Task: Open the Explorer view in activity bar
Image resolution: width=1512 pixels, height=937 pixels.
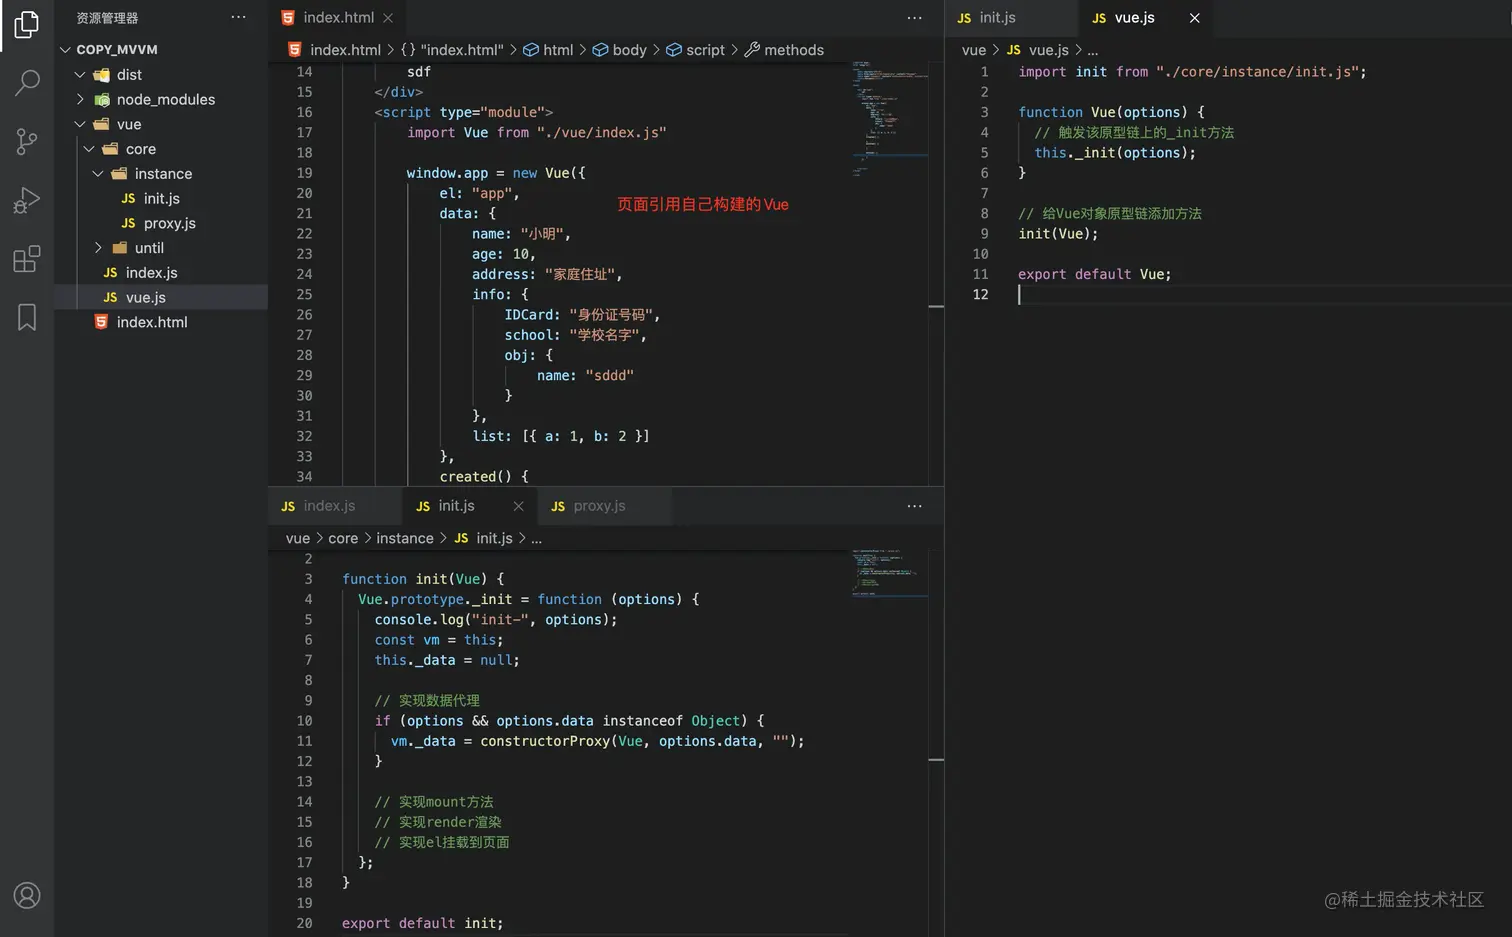Action: pos(27,24)
